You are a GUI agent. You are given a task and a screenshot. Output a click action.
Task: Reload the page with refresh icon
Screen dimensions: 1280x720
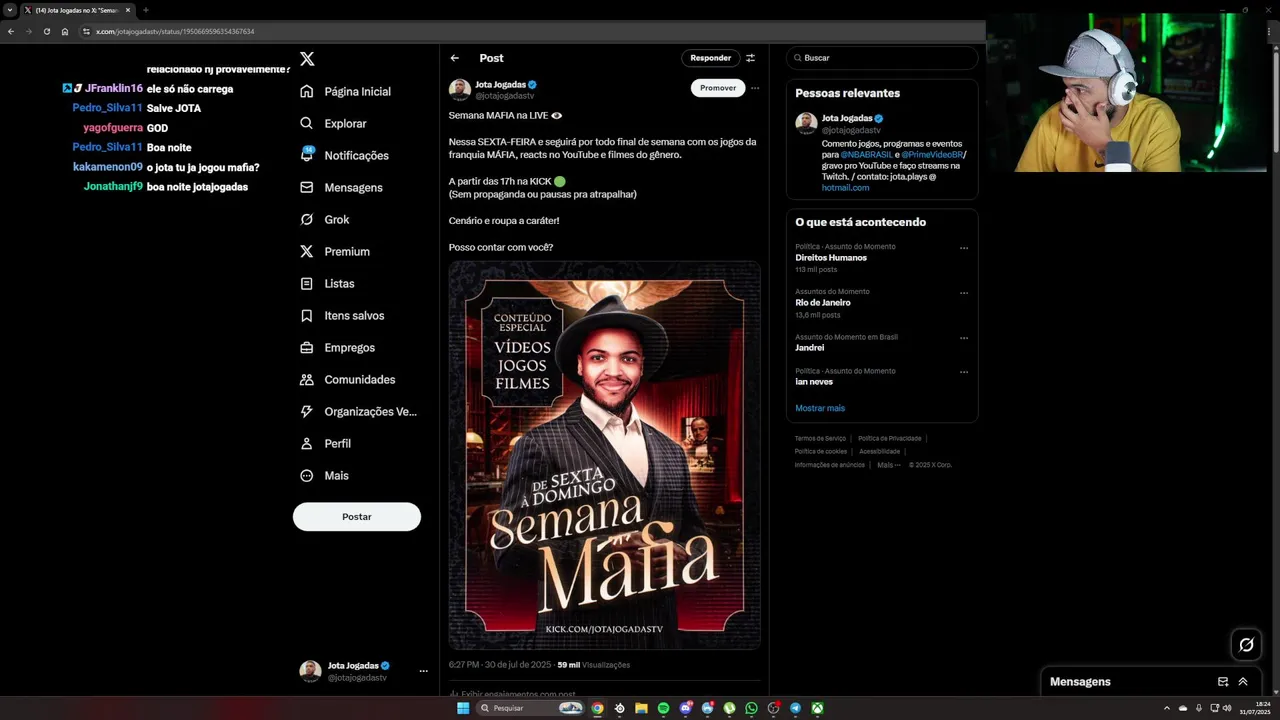(46, 31)
